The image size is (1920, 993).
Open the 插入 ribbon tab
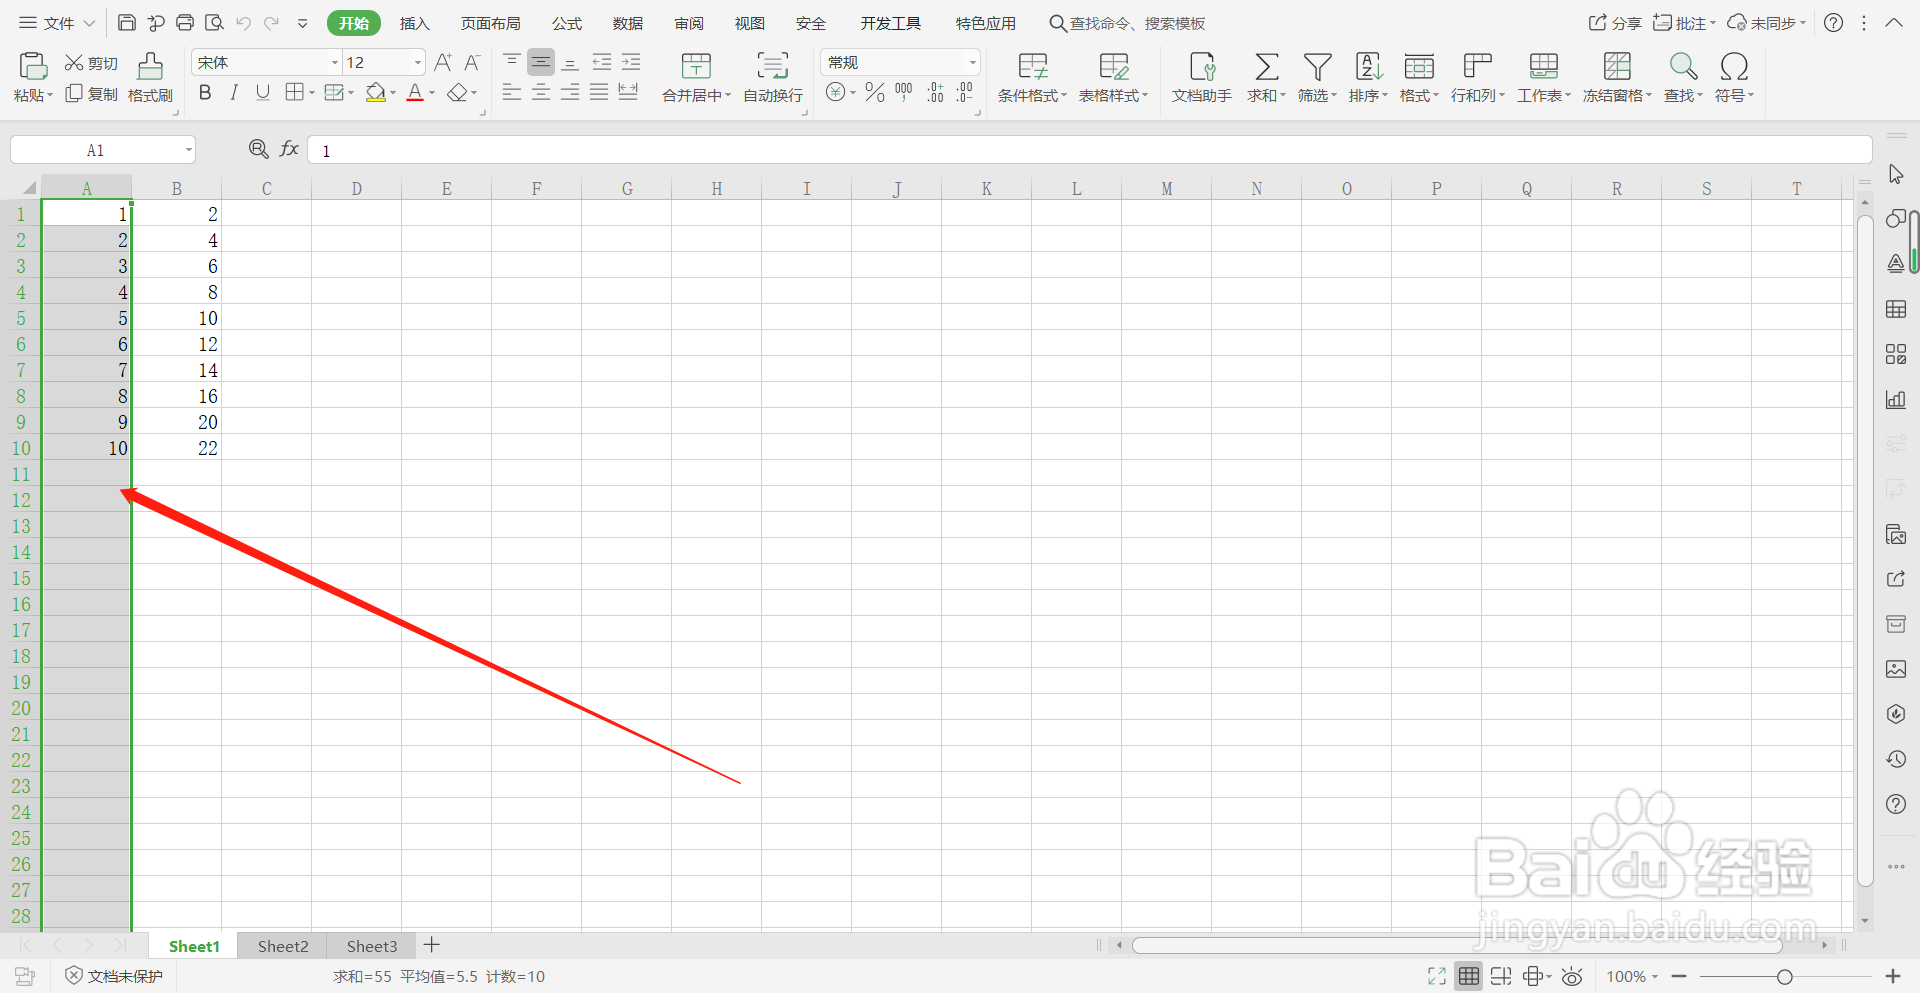414,23
